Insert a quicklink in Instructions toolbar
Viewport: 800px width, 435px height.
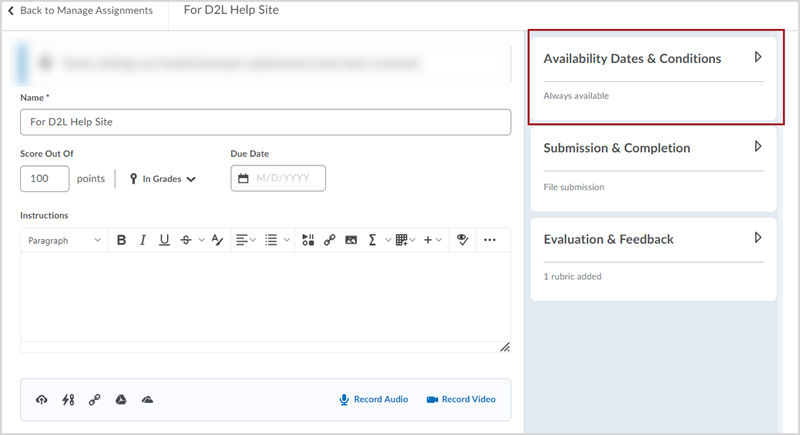tap(330, 240)
